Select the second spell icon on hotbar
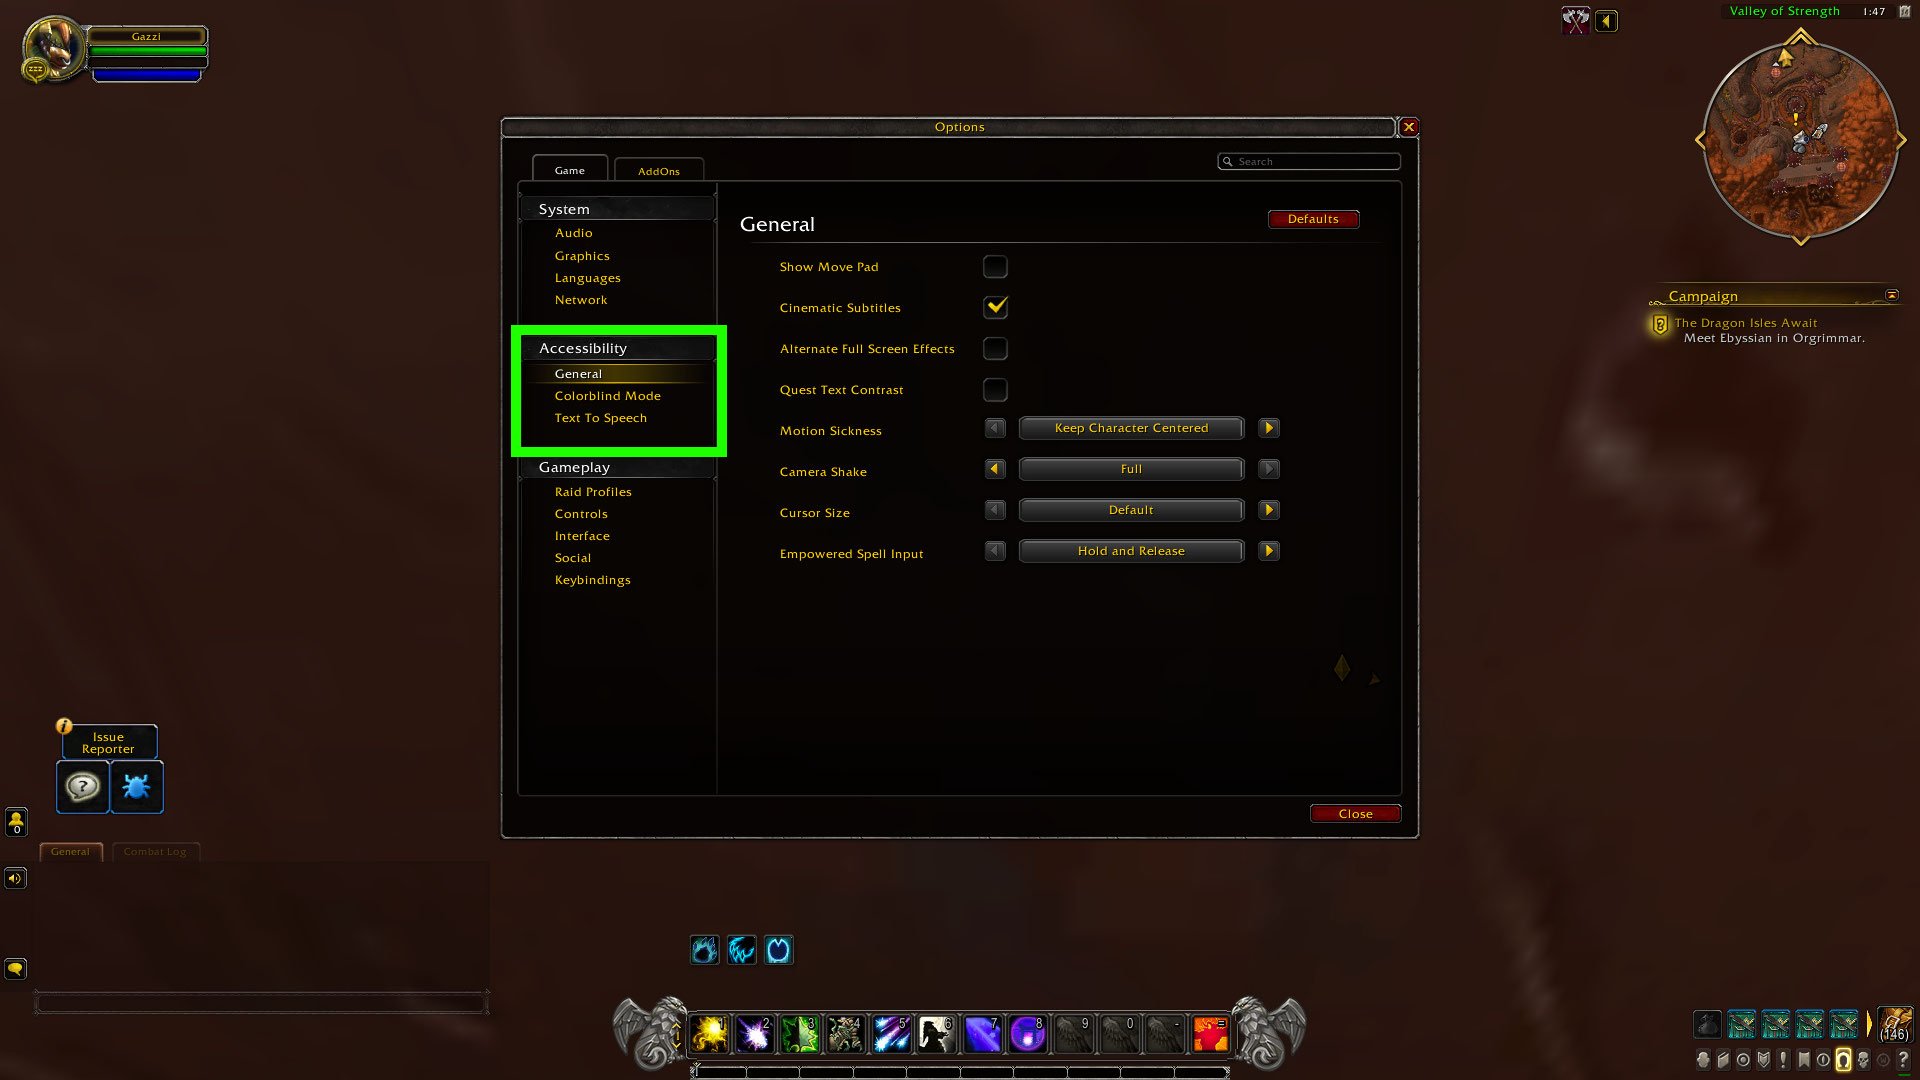 [x=754, y=1034]
